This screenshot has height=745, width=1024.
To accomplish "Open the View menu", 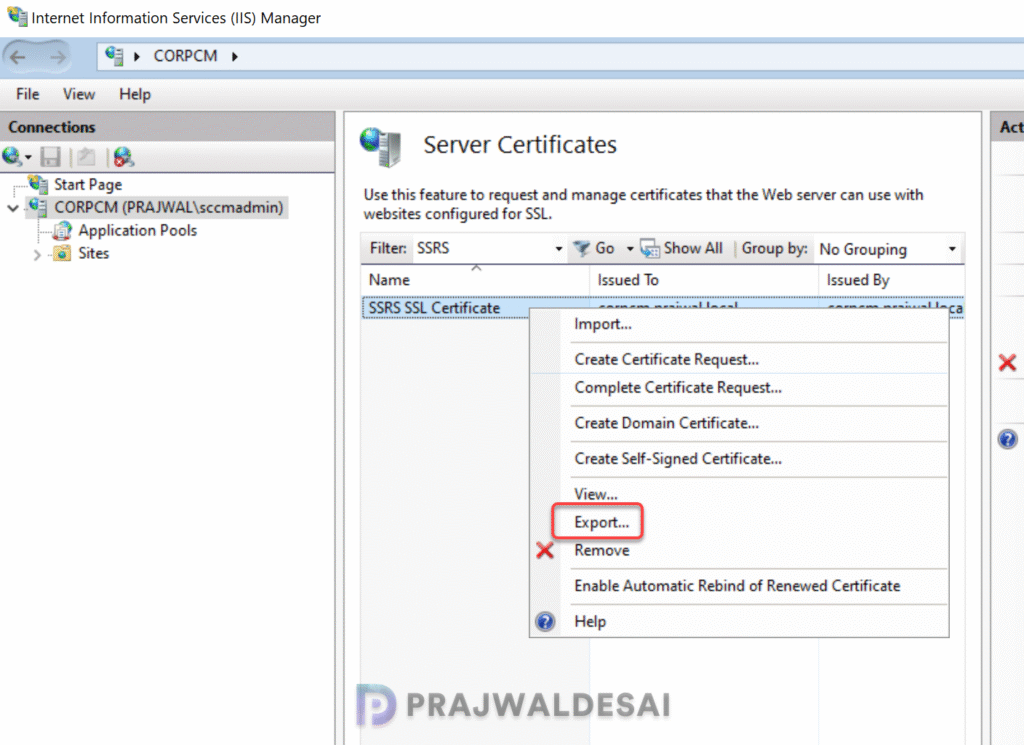I will (x=79, y=94).
